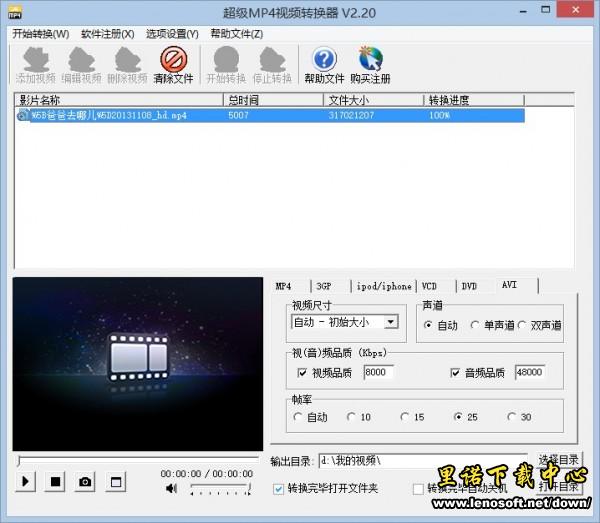Click the 100% progress cell

(x=439, y=115)
